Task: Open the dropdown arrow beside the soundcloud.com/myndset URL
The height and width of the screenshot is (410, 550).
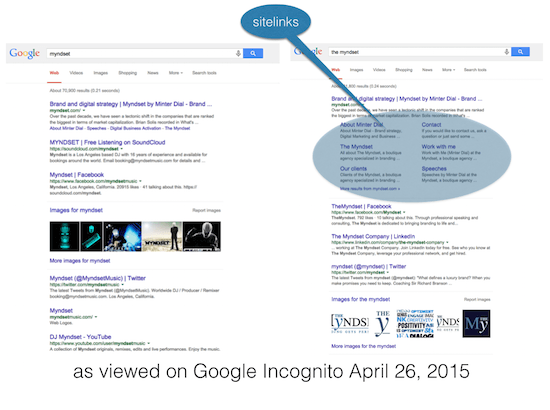Action: [x=122, y=149]
